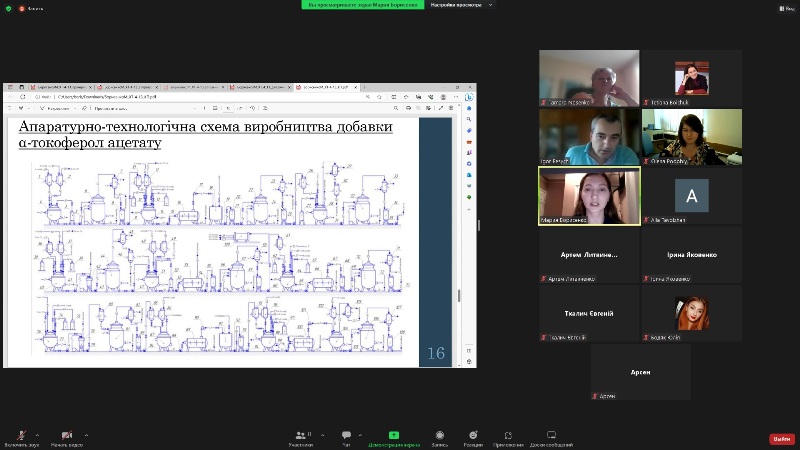Click browser refresh button

coord(22,96)
